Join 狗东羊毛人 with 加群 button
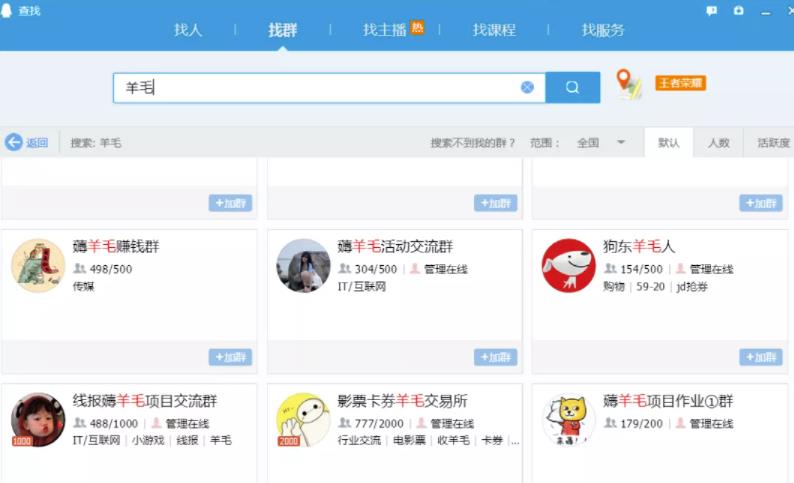794x483 pixels. [x=760, y=357]
